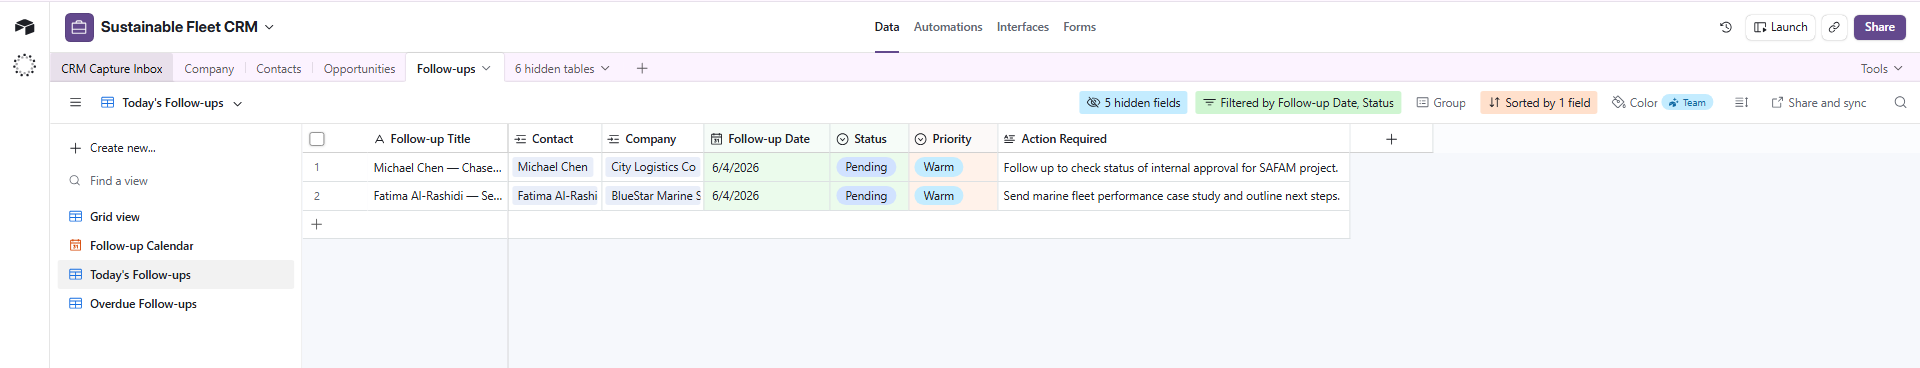Open Tools dropdown menu

point(1881,68)
